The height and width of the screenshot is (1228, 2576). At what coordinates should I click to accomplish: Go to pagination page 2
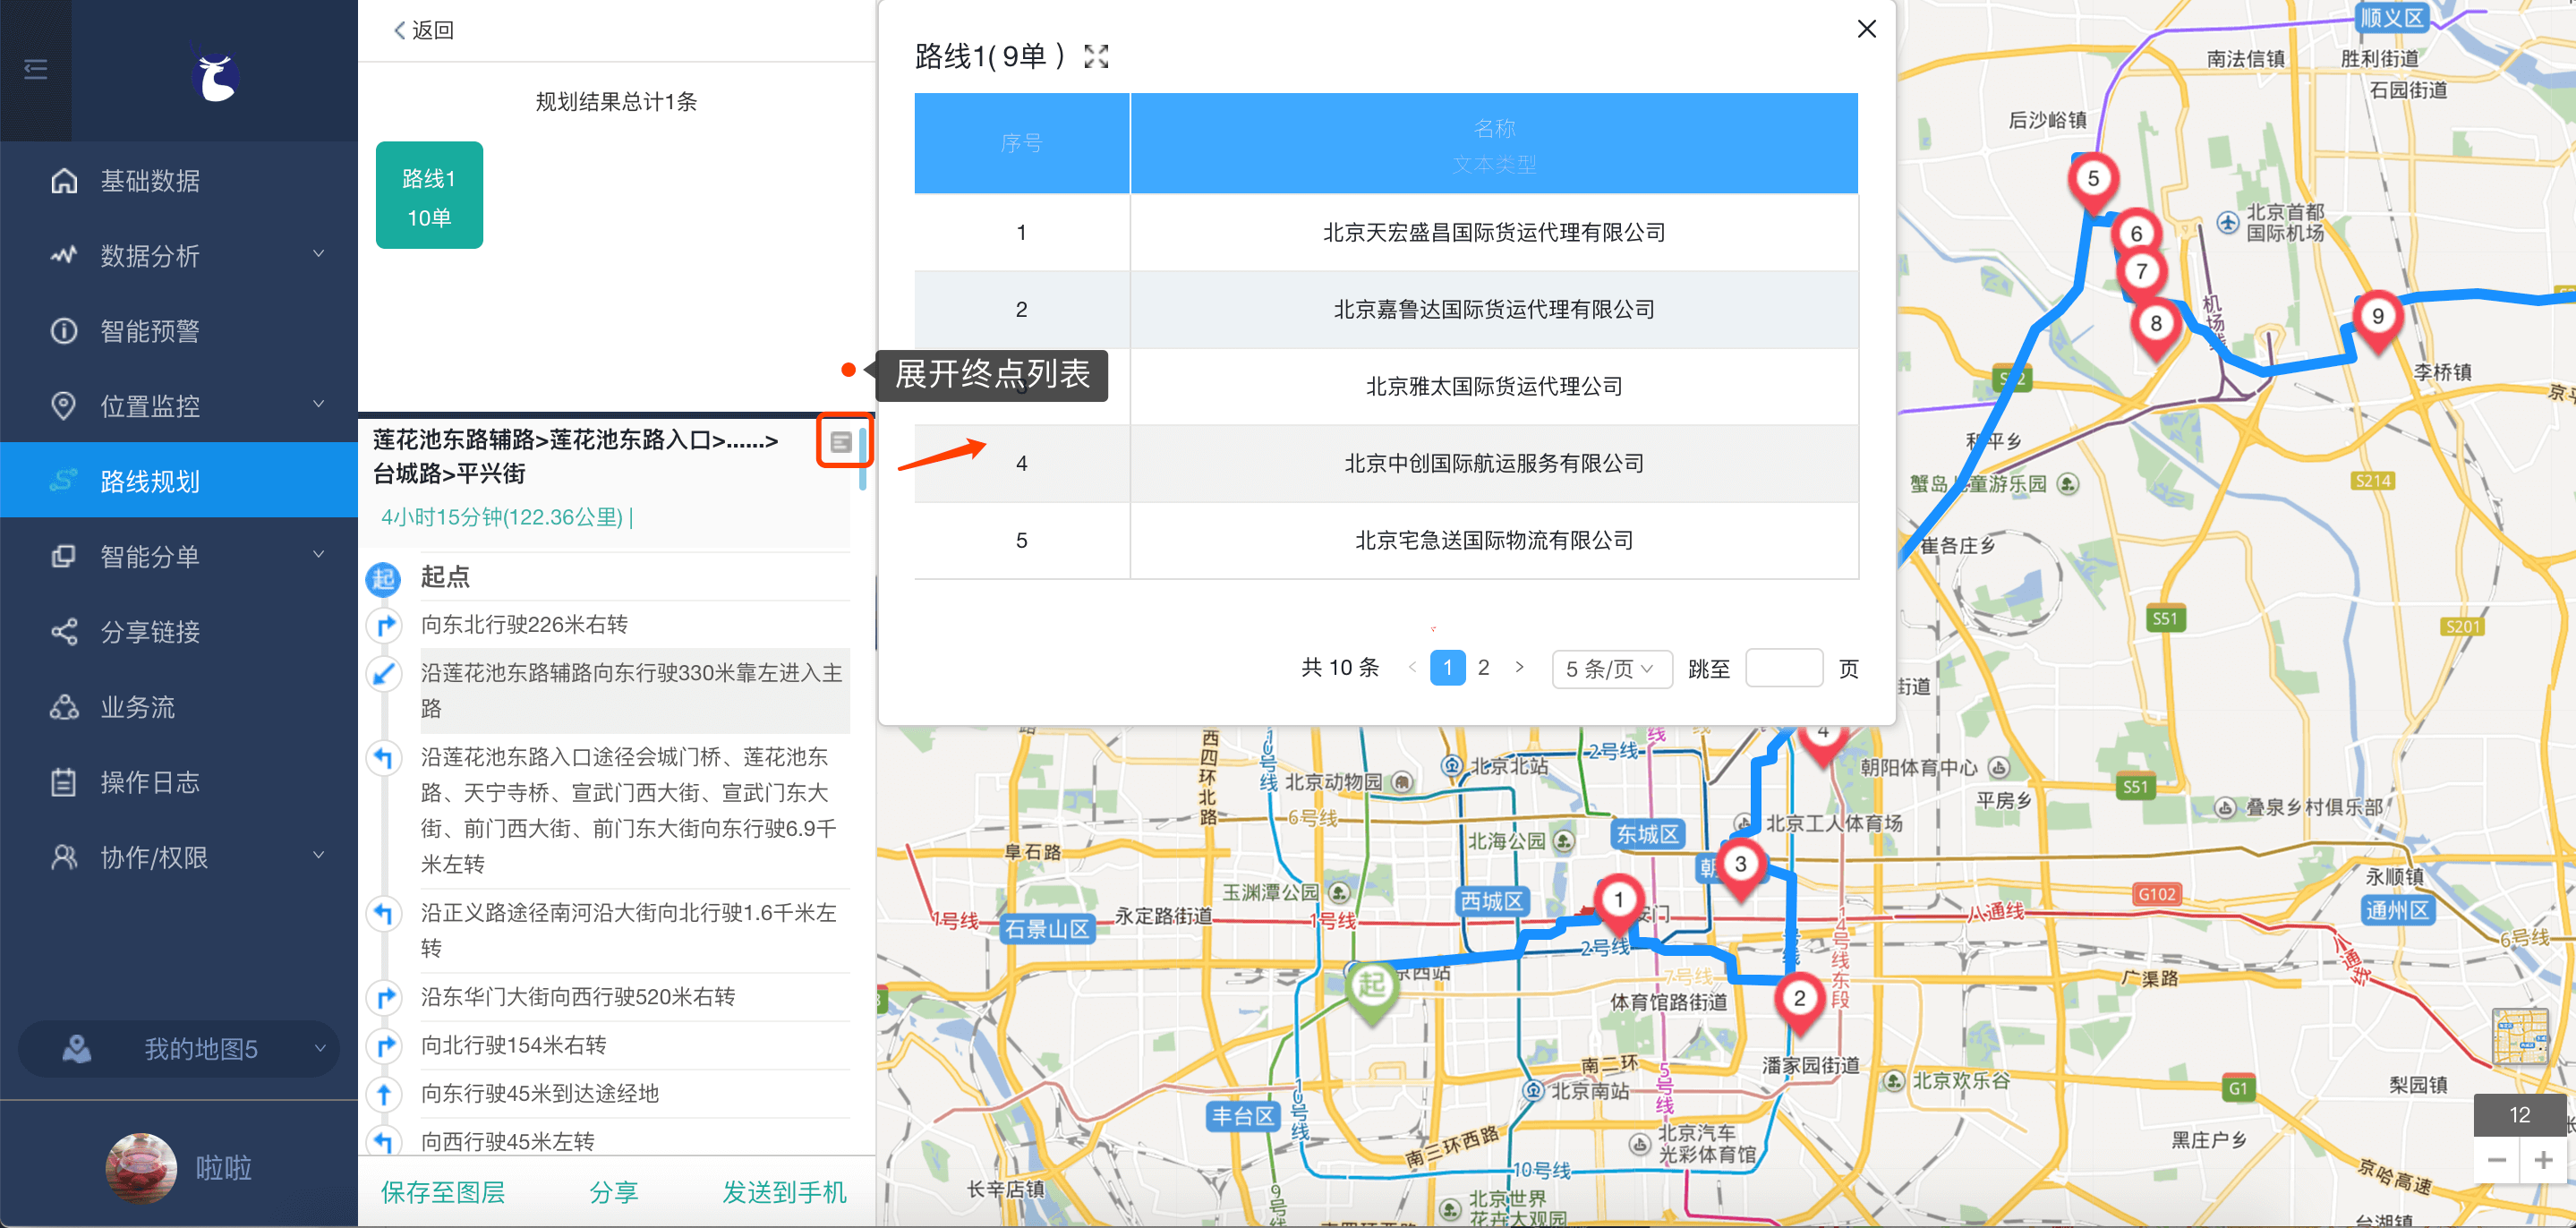pos(1483,667)
